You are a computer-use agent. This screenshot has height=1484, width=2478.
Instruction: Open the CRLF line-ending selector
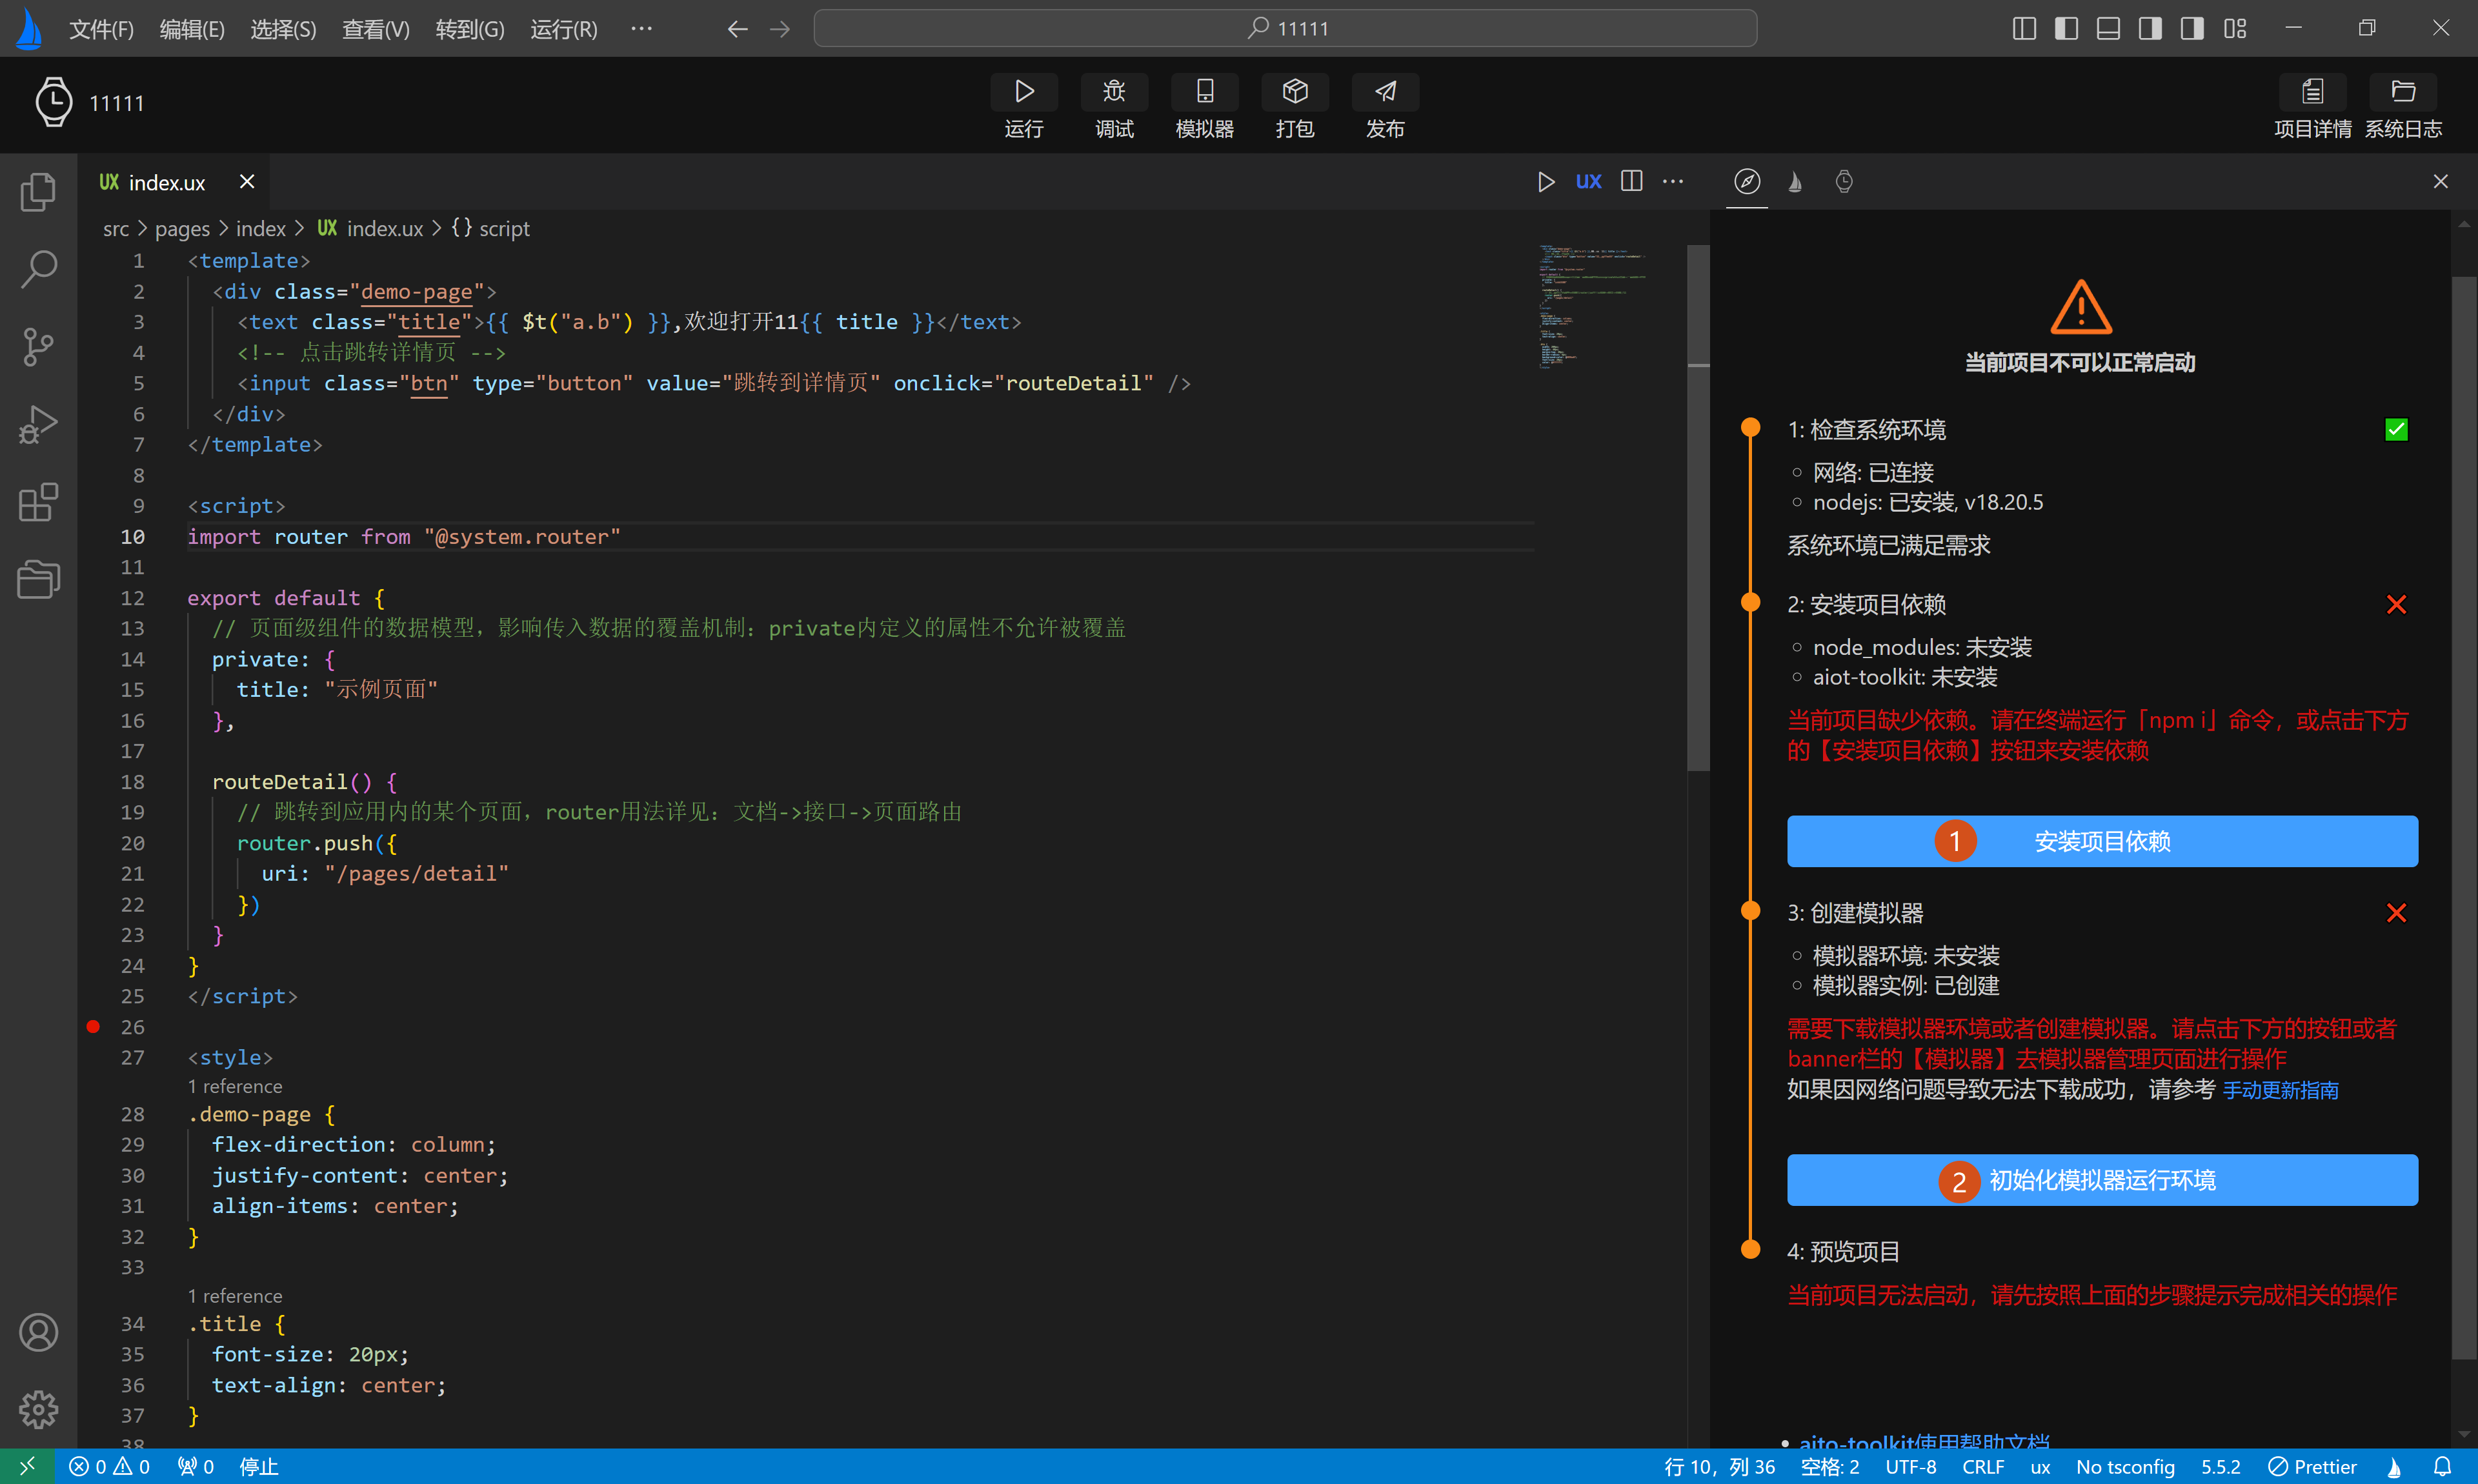(1982, 1467)
